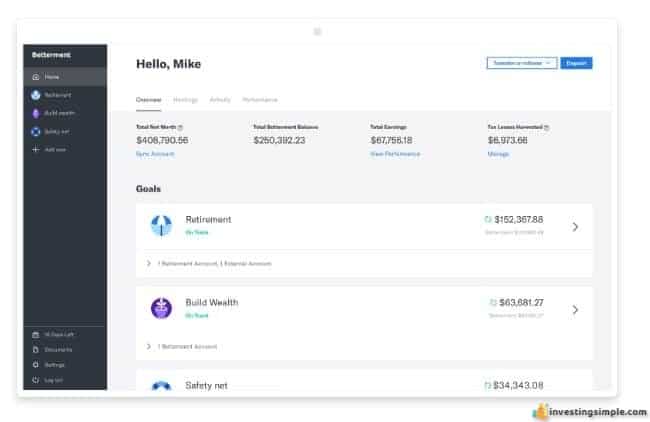Click the sync icon beside $63,681.27
The height and width of the screenshot is (422, 650).
click(493, 302)
